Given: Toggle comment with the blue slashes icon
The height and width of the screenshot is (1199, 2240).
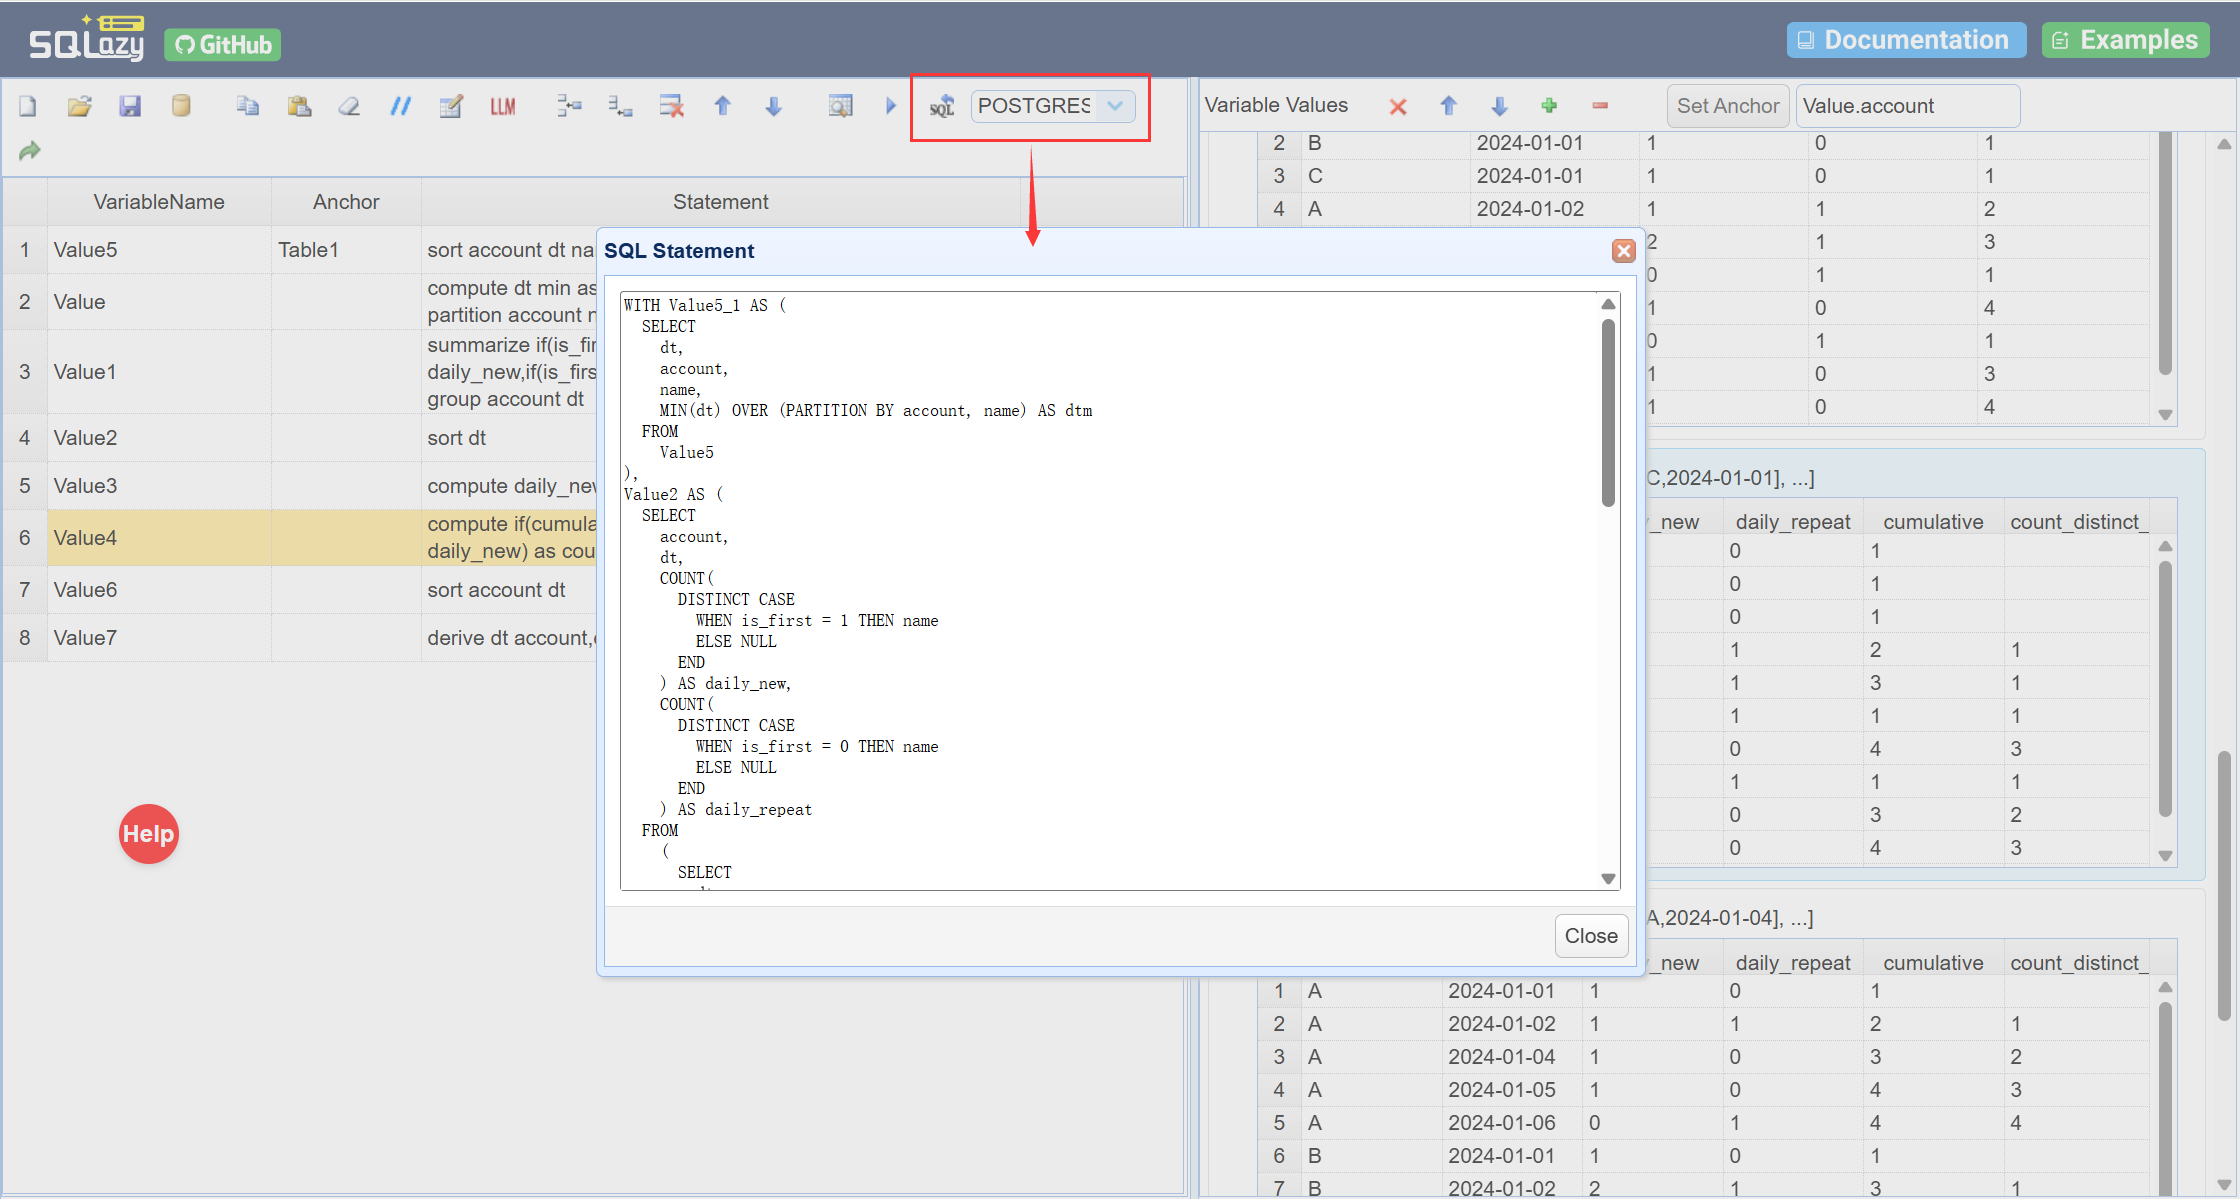Looking at the screenshot, I should (400, 106).
